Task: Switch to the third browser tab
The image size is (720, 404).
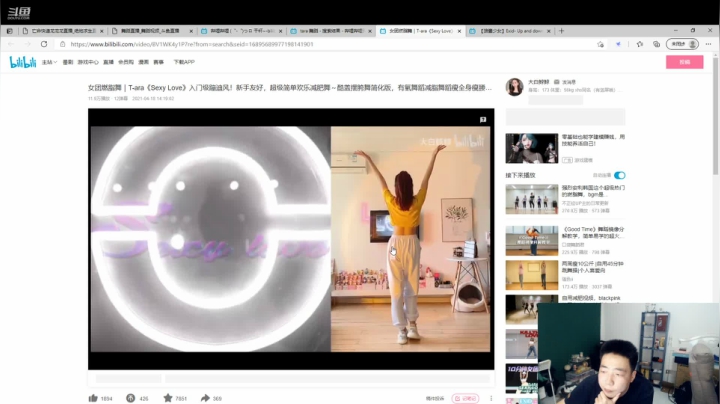Action: (x=242, y=31)
